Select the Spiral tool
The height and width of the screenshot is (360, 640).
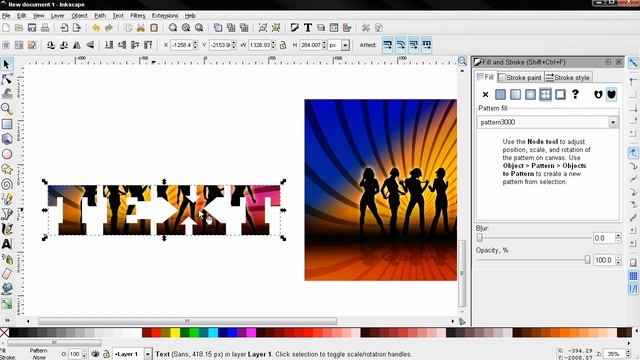pyautogui.click(x=7, y=184)
